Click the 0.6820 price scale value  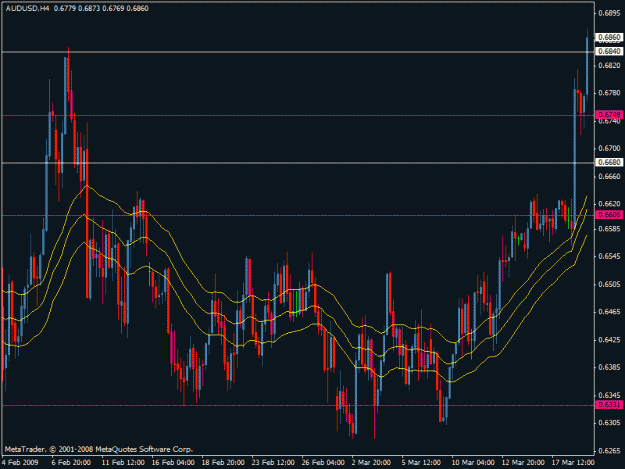click(x=610, y=65)
